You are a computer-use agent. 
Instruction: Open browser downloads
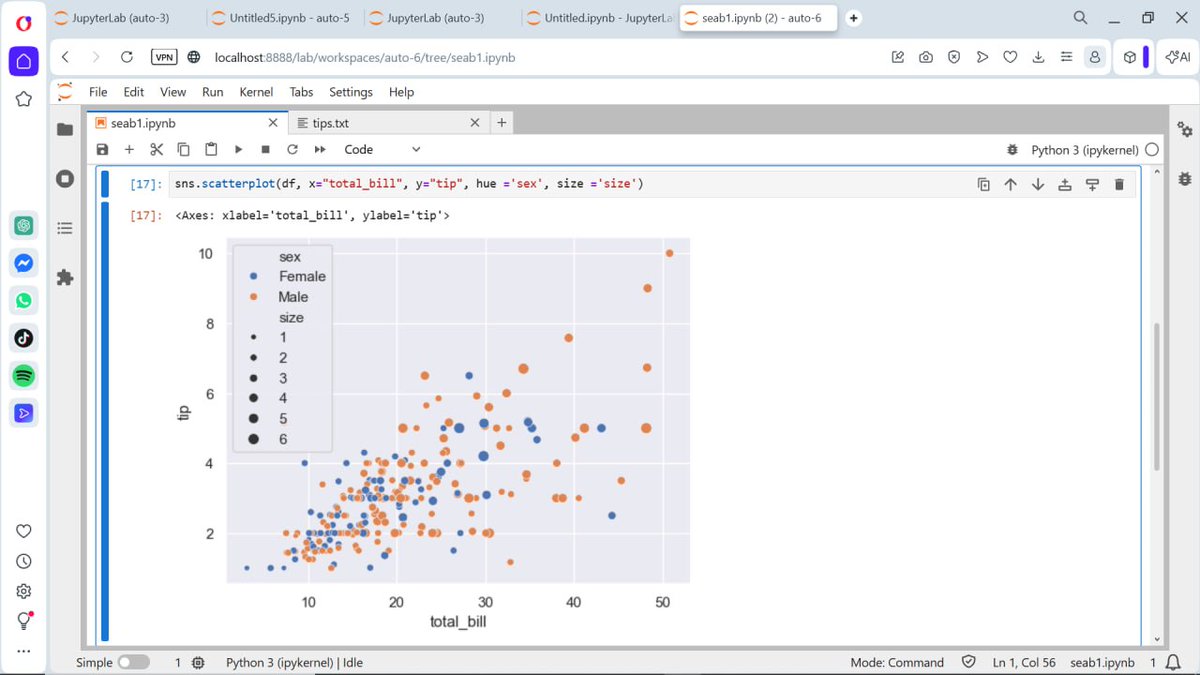click(1038, 57)
